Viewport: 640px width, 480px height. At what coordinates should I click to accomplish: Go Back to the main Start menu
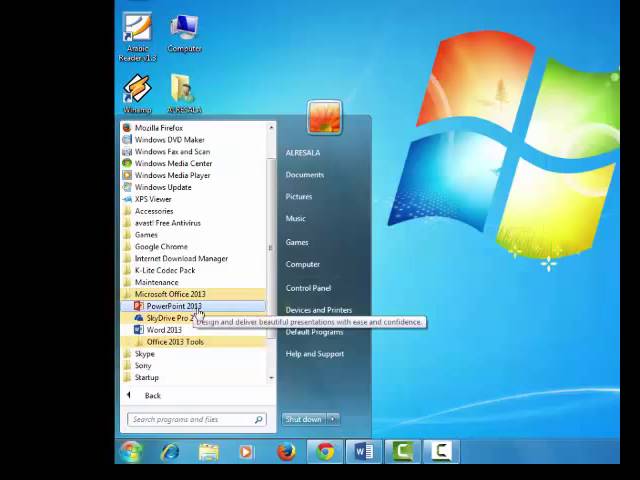point(153,396)
